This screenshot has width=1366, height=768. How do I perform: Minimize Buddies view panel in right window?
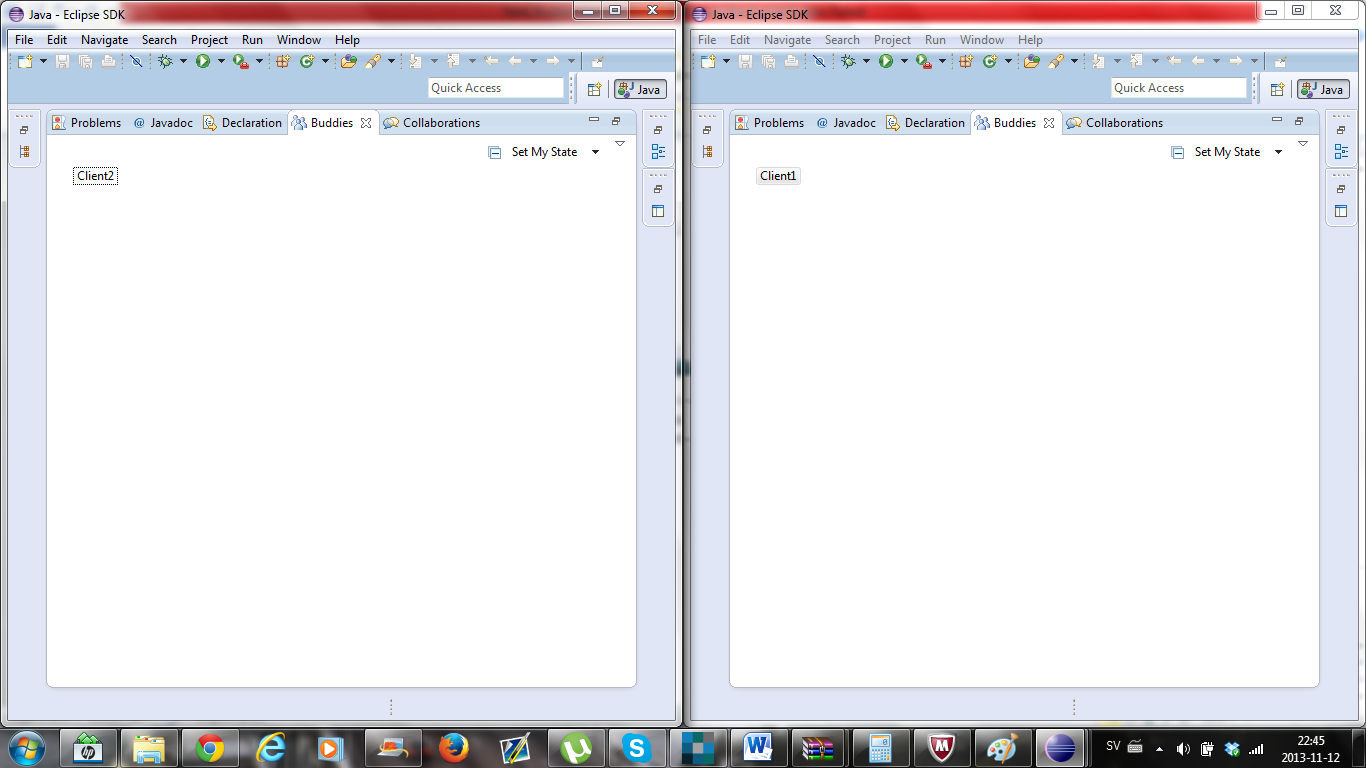(1277, 121)
